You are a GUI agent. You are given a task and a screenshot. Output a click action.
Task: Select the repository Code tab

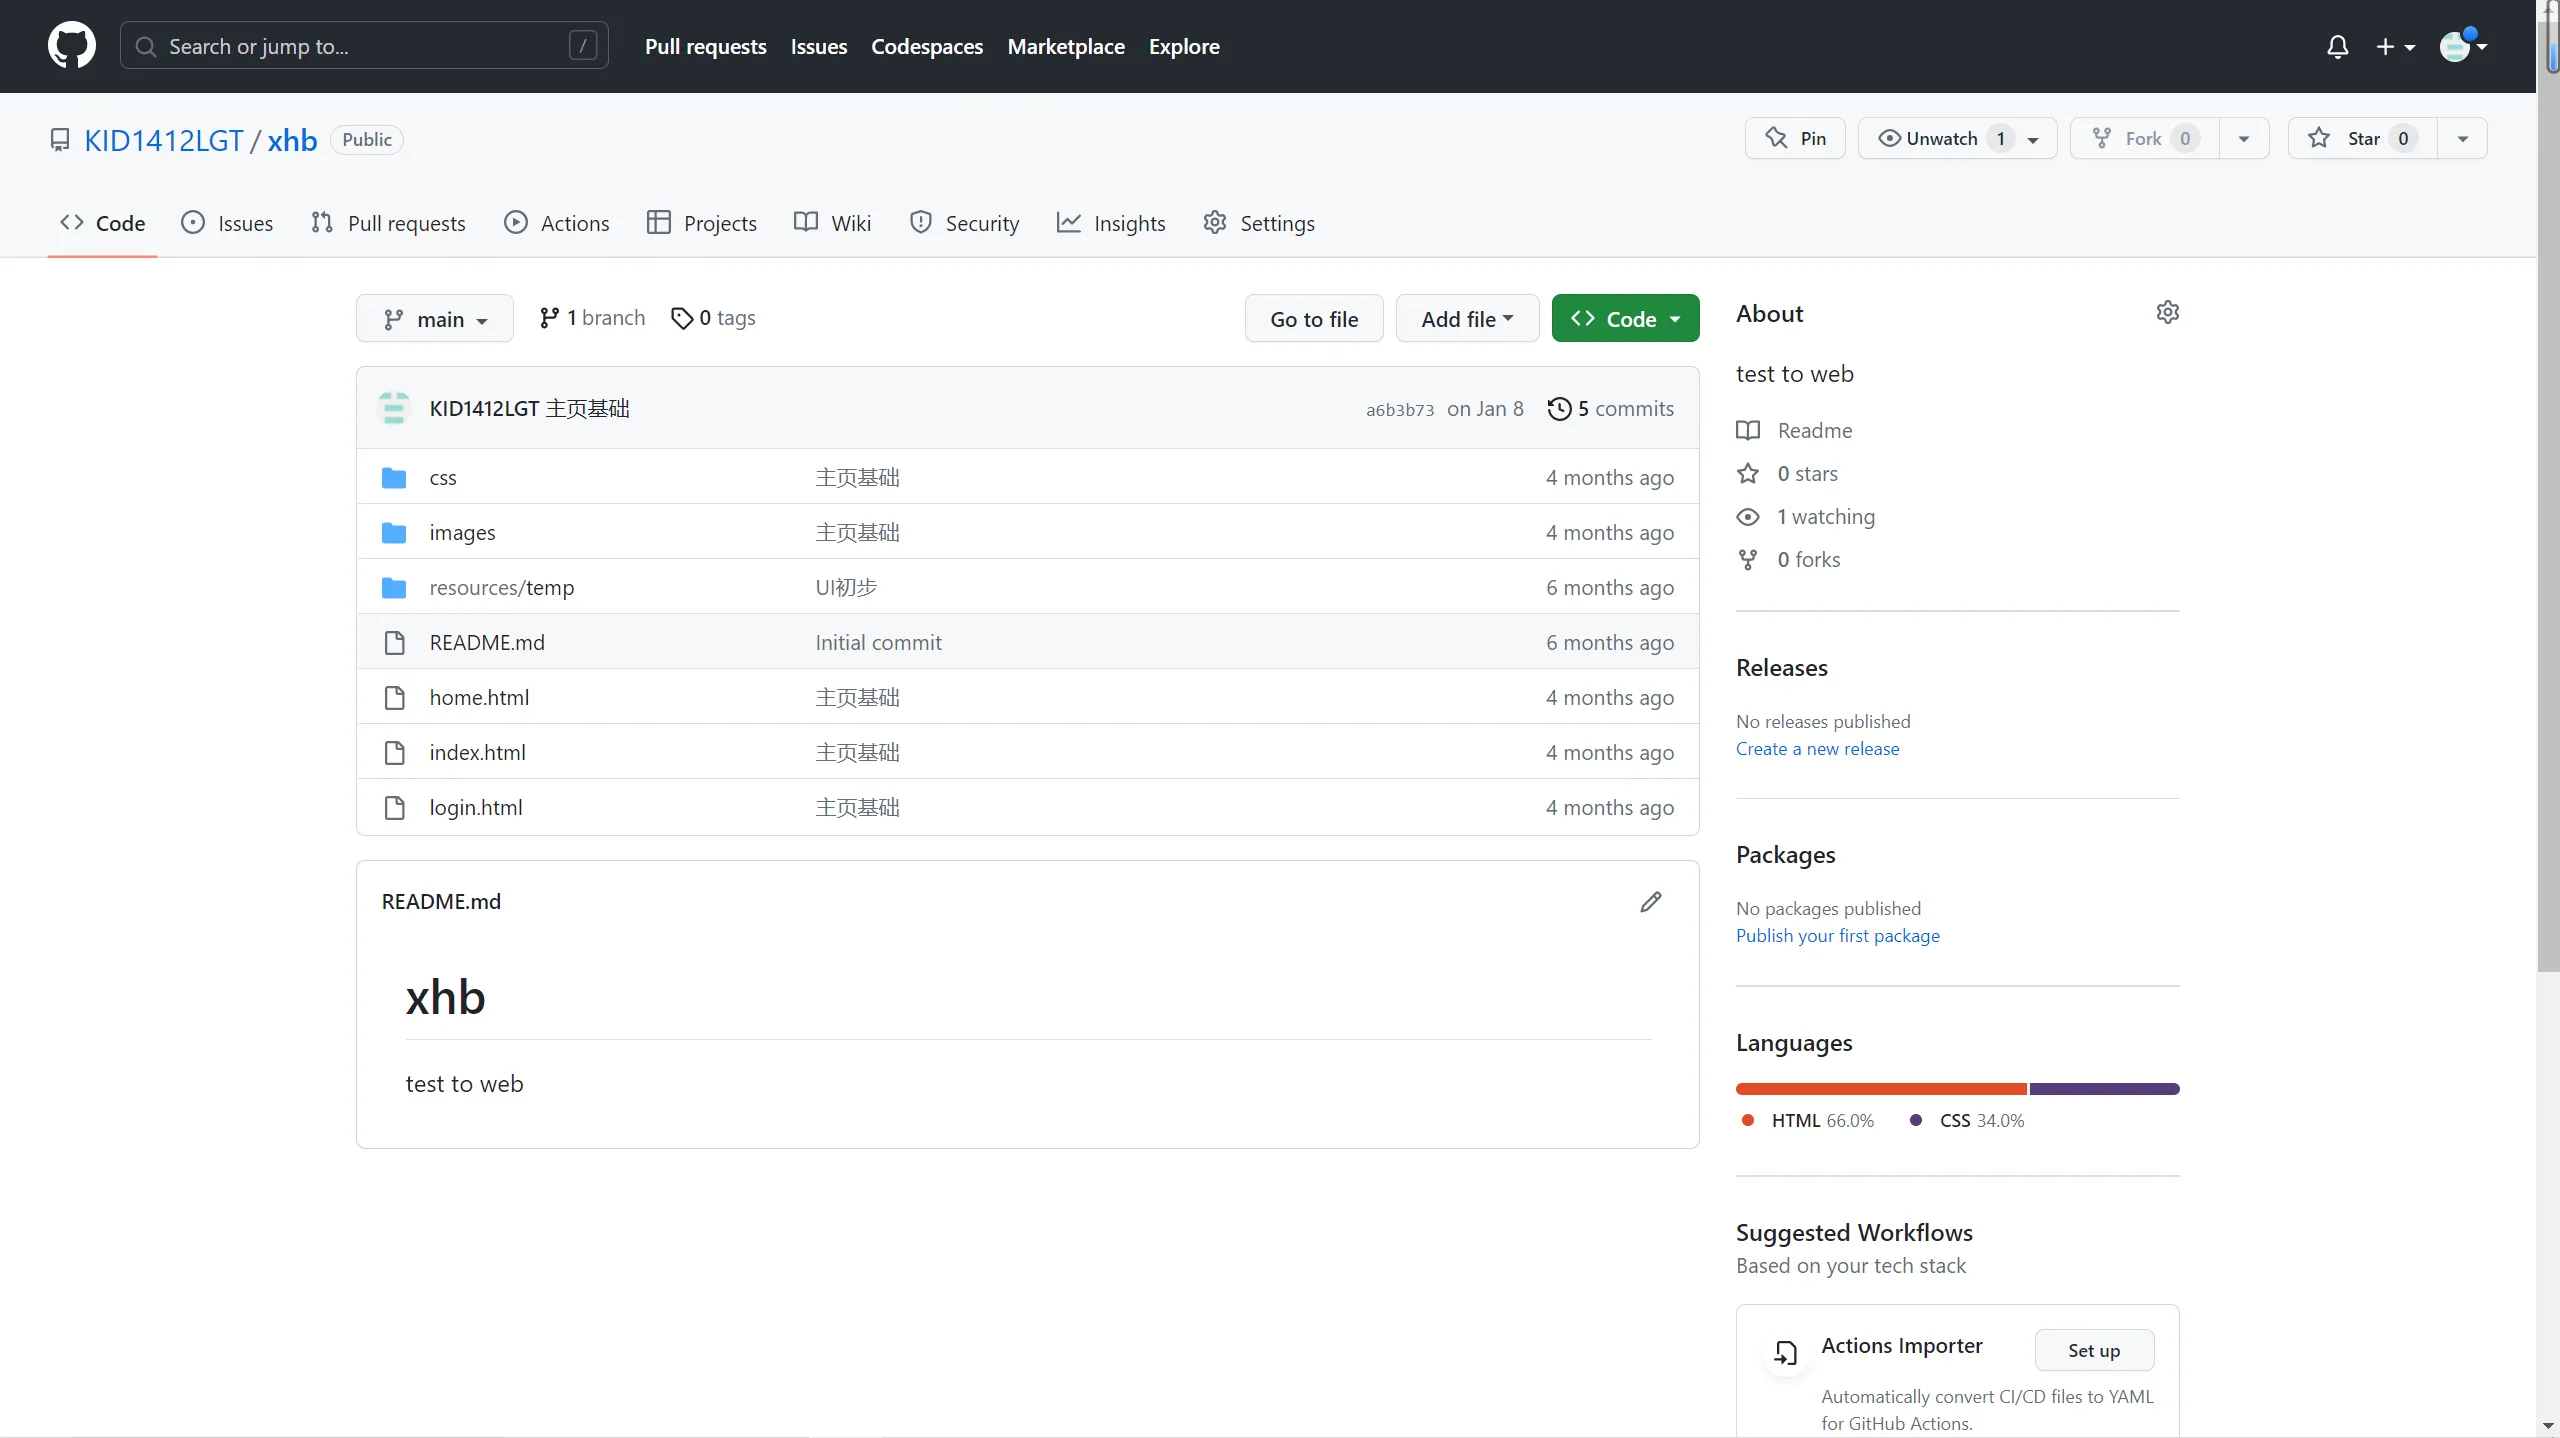click(x=102, y=224)
